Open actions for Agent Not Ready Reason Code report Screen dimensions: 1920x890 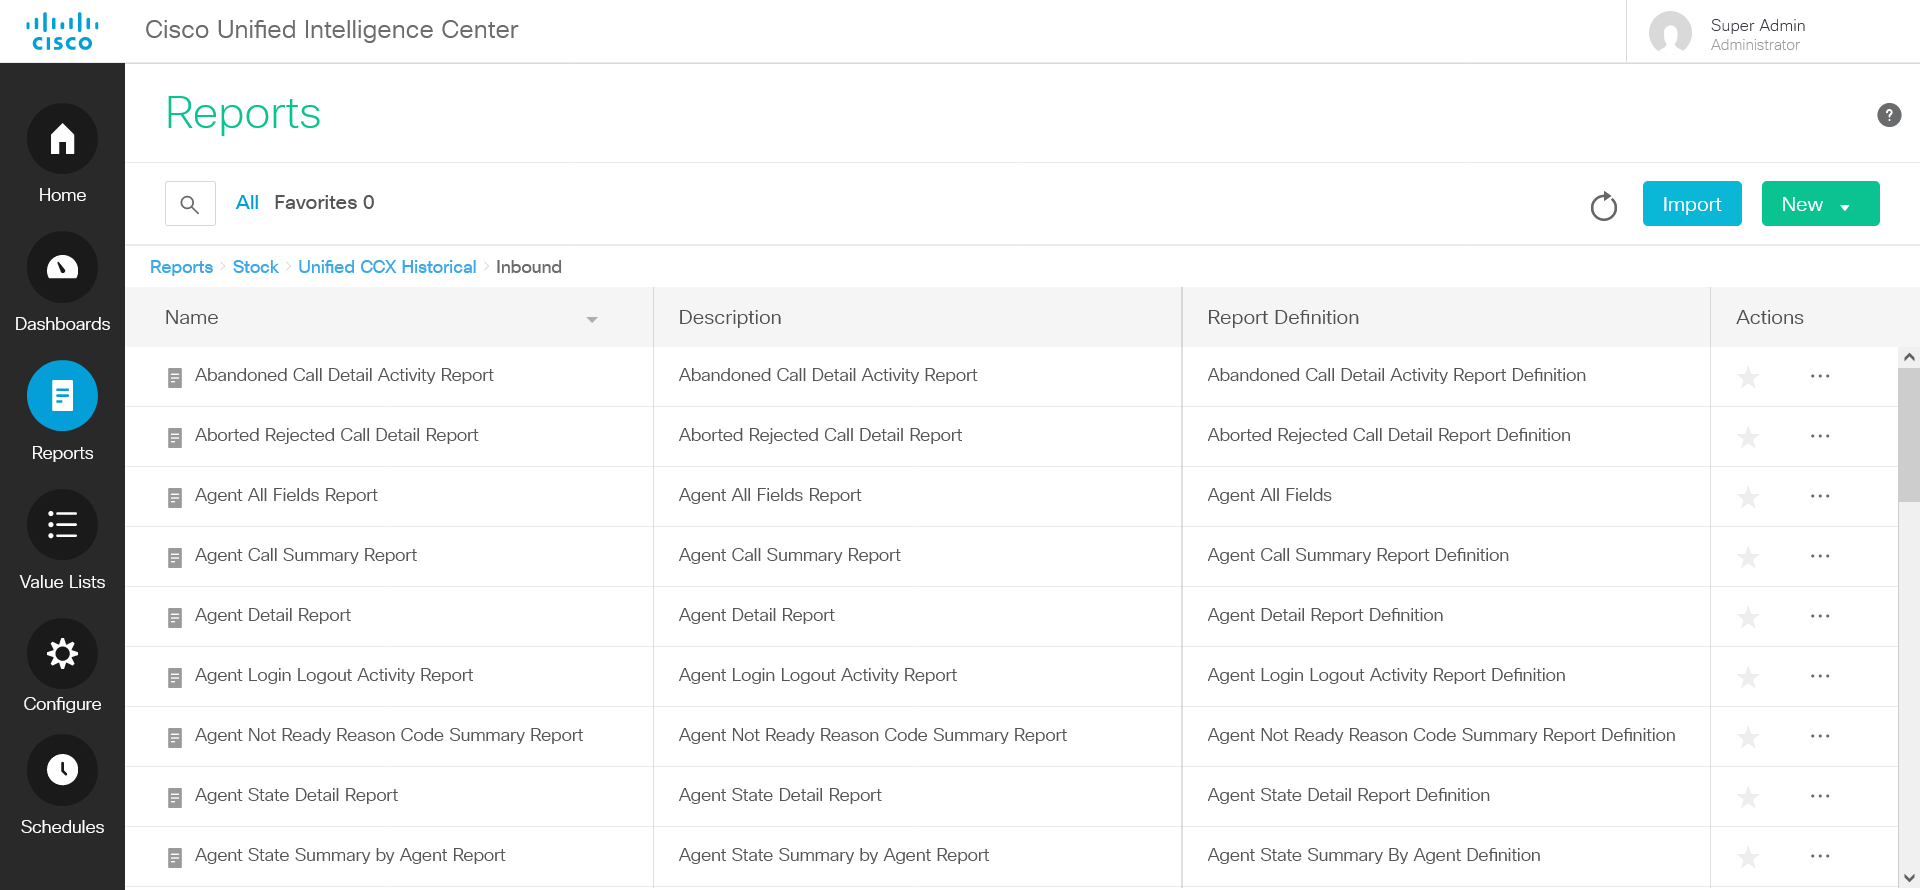coord(1820,736)
